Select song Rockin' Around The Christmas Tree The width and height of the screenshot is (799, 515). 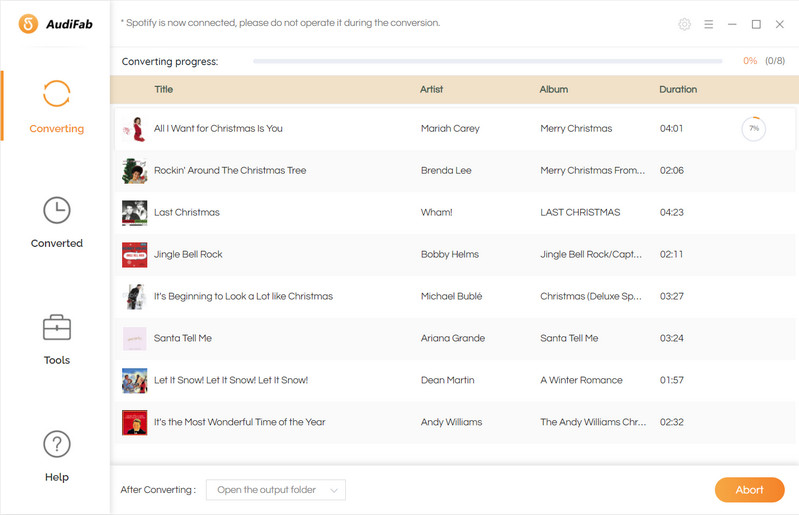[x=230, y=170]
